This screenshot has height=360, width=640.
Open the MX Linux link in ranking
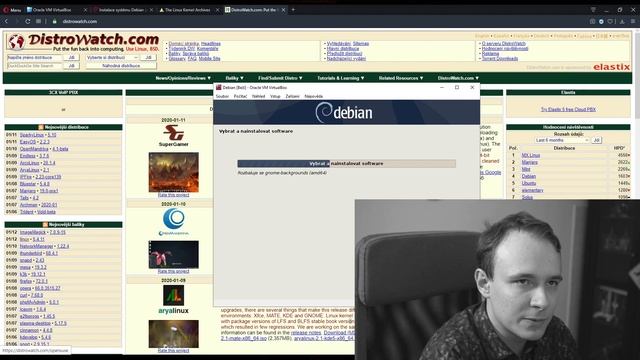[x=531, y=156]
